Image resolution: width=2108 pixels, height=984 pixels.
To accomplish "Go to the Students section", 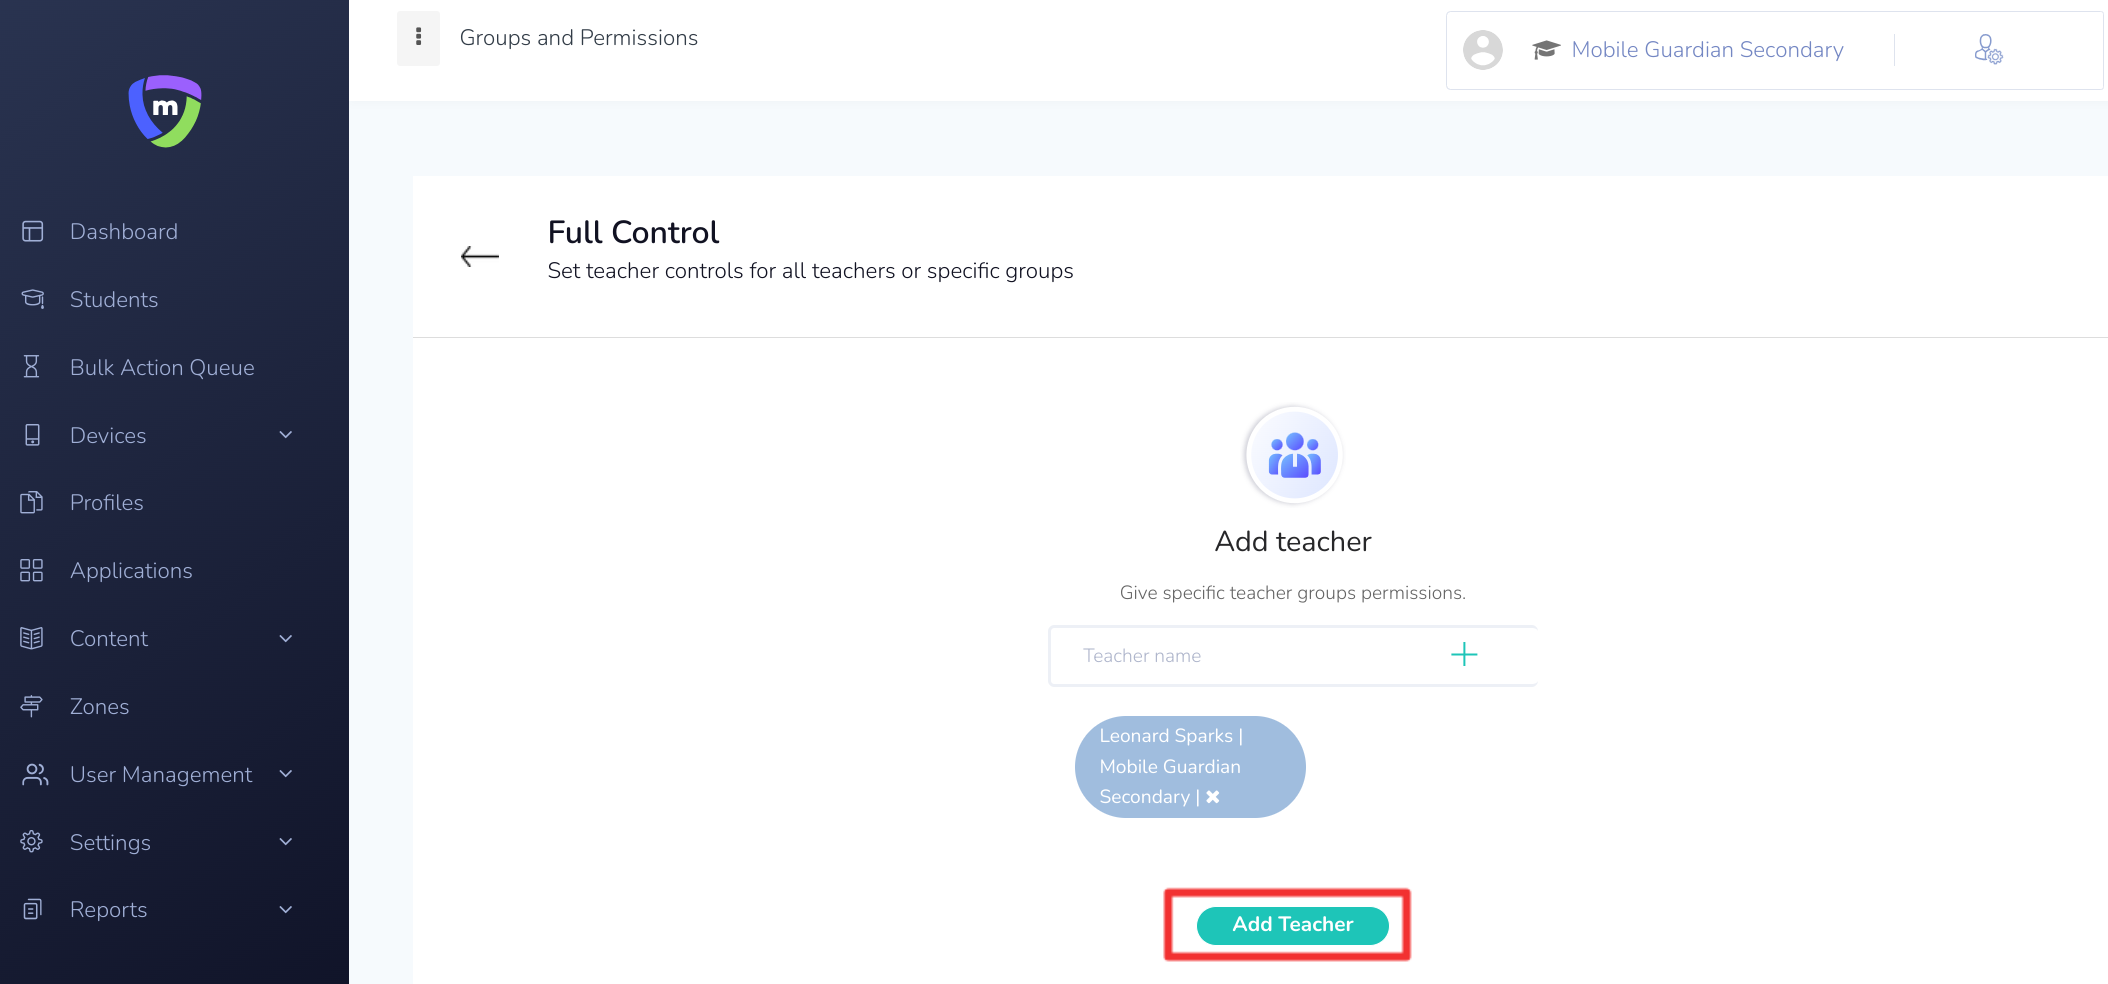I will [114, 300].
